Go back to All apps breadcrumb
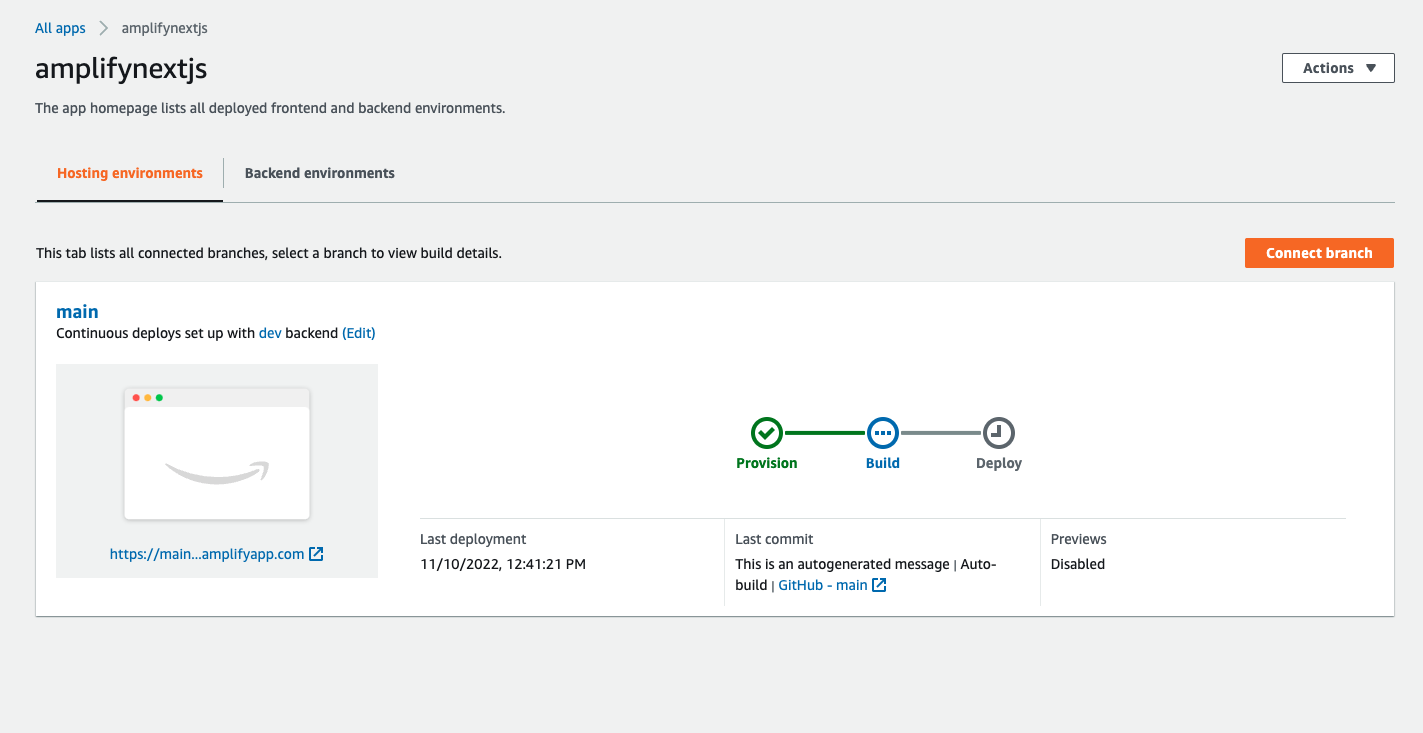Image resolution: width=1423 pixels, height=733 pixels. pyautogui.click(x=60, y=28)
